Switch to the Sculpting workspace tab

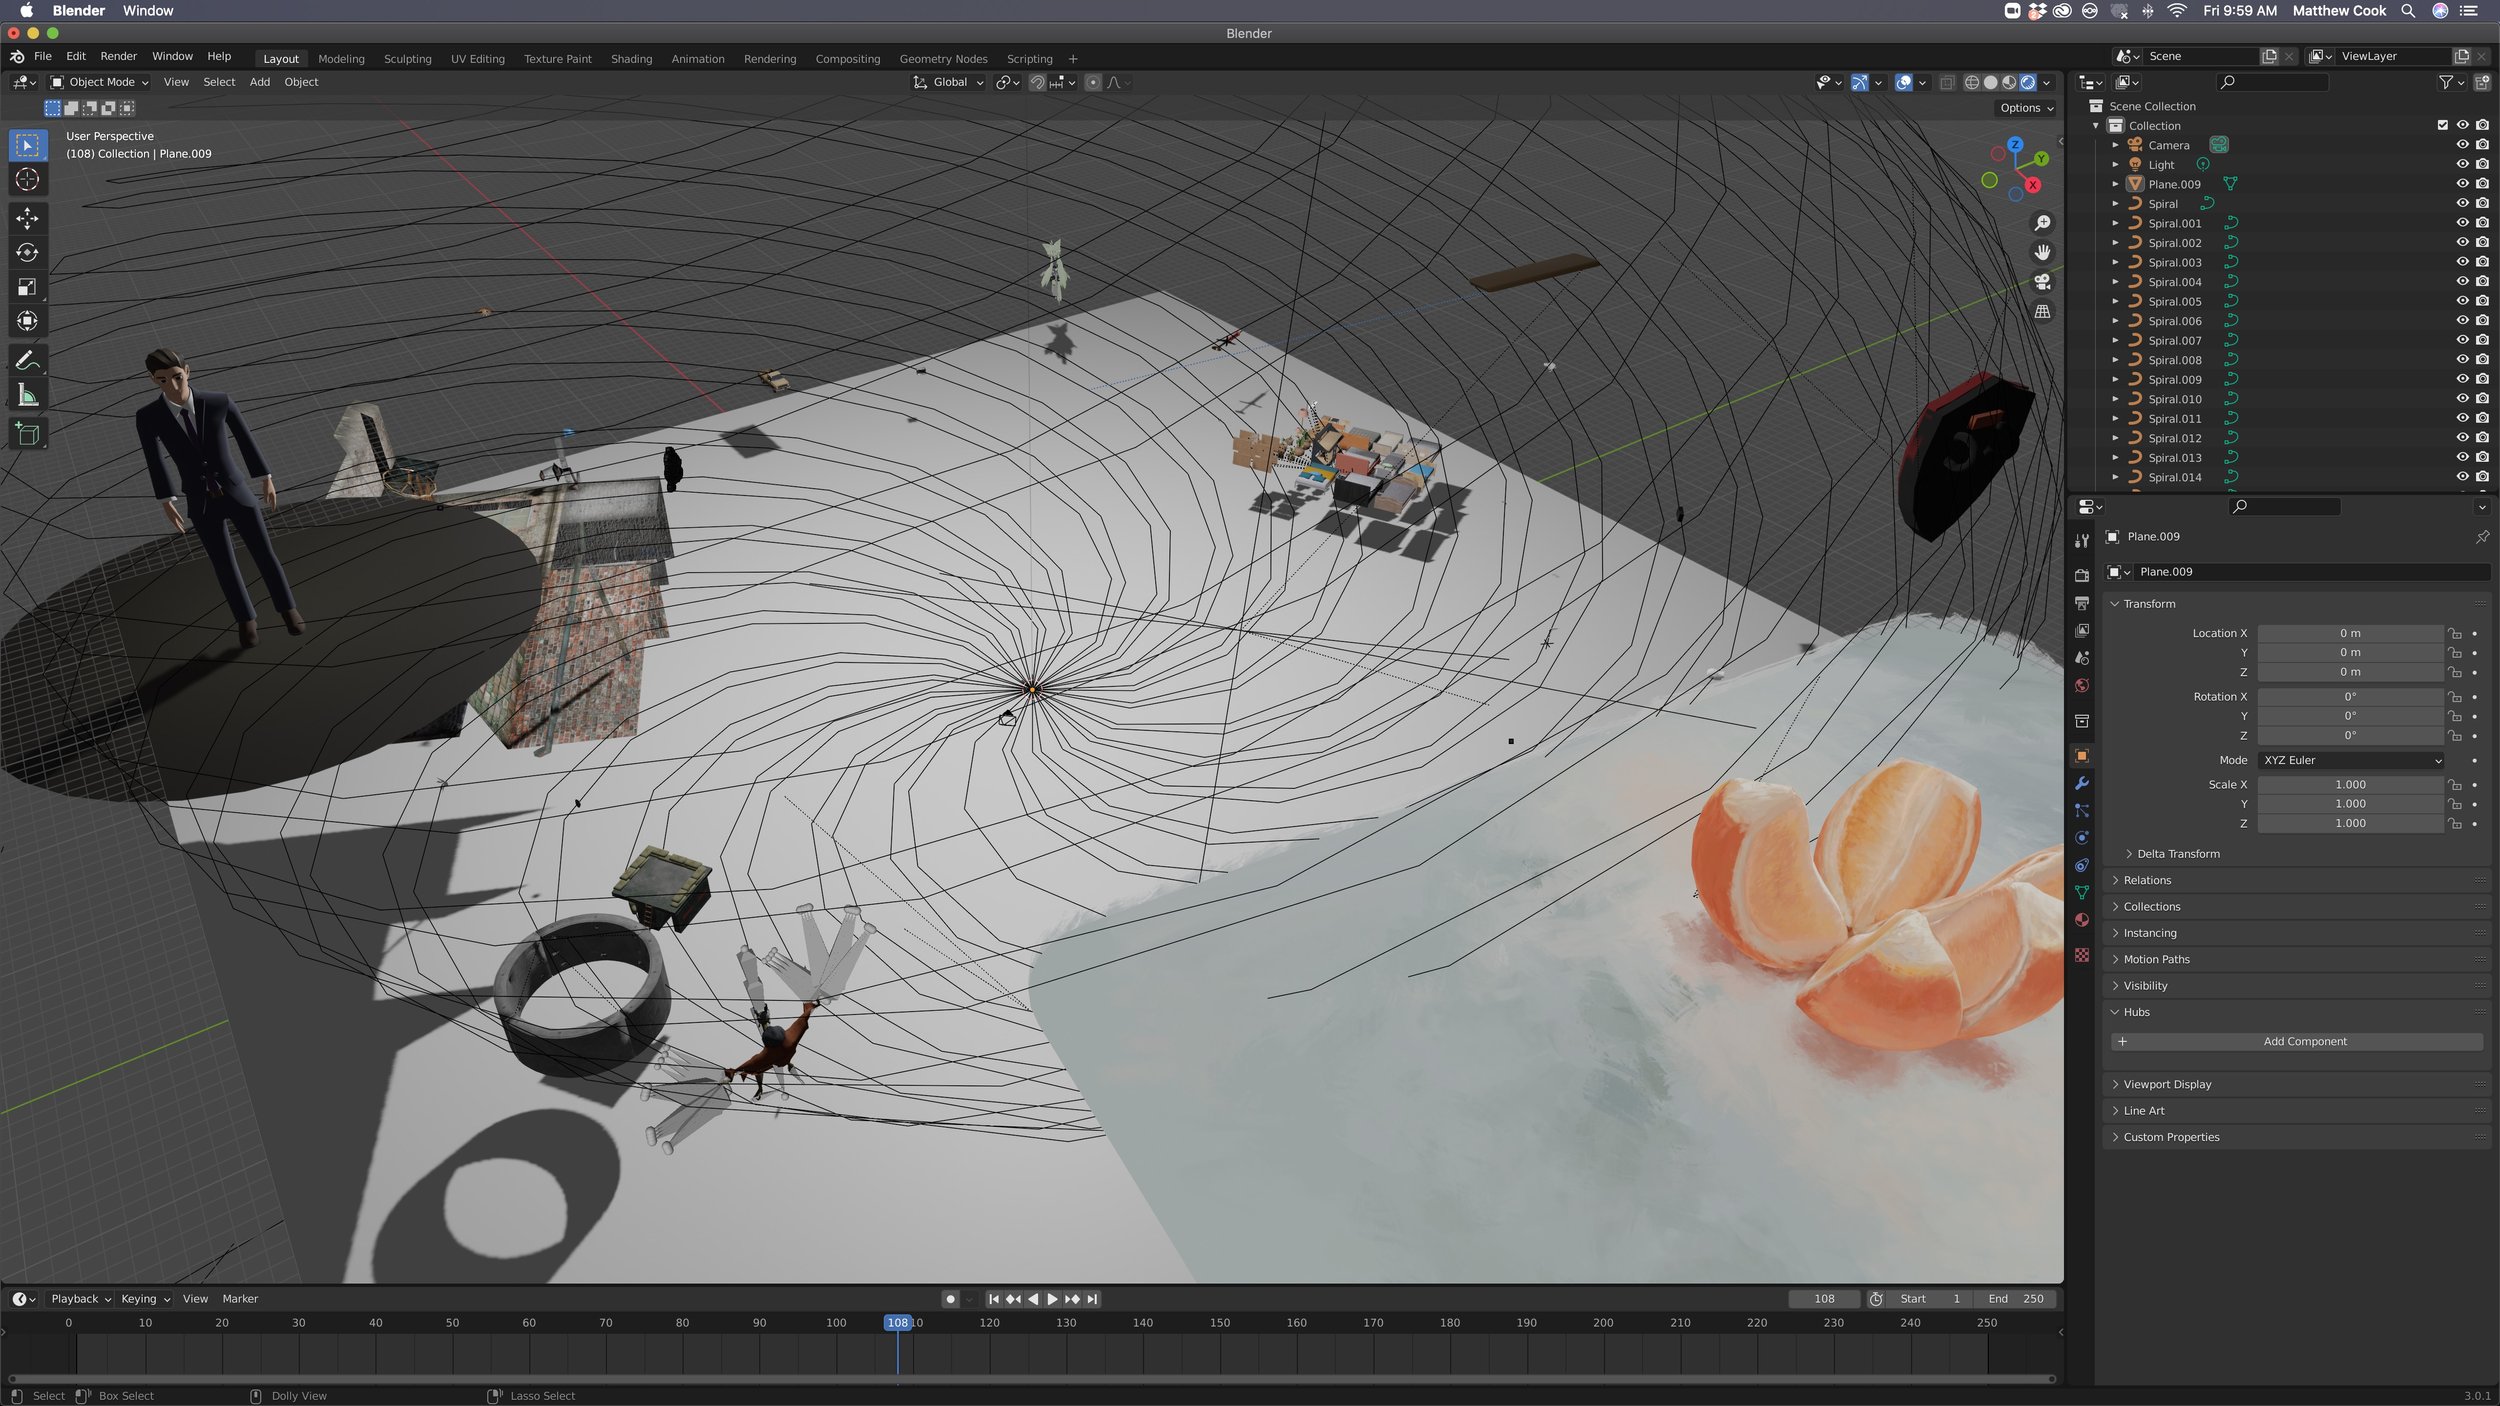407,59
